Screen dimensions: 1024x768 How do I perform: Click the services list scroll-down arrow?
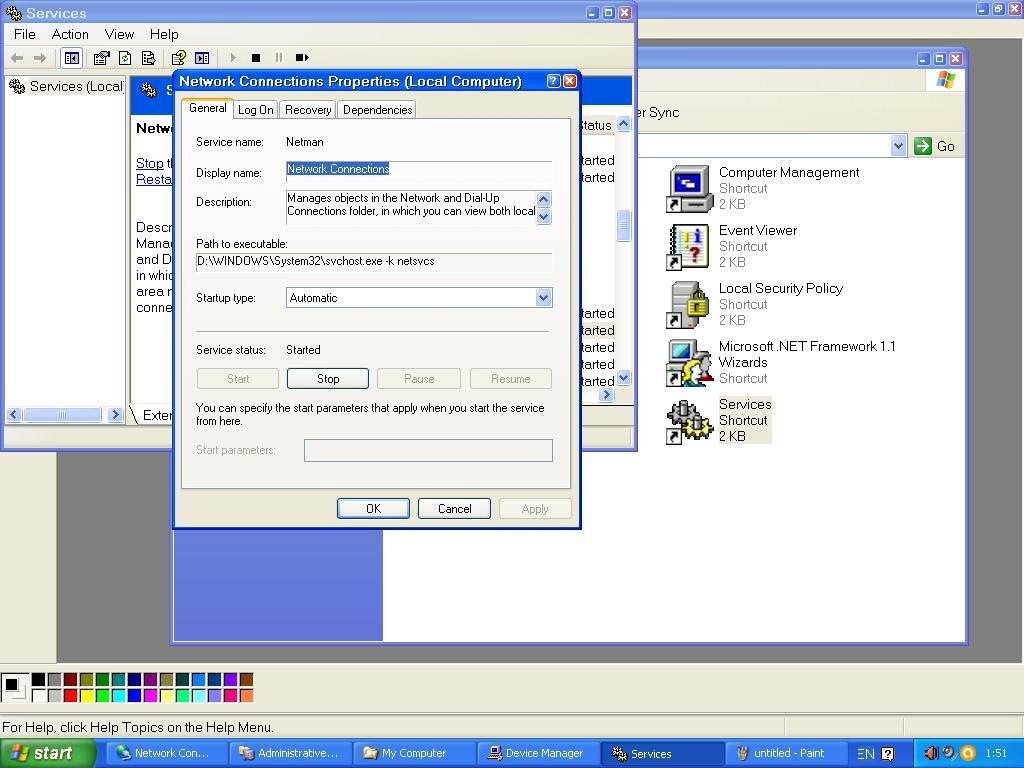[624, 377]
